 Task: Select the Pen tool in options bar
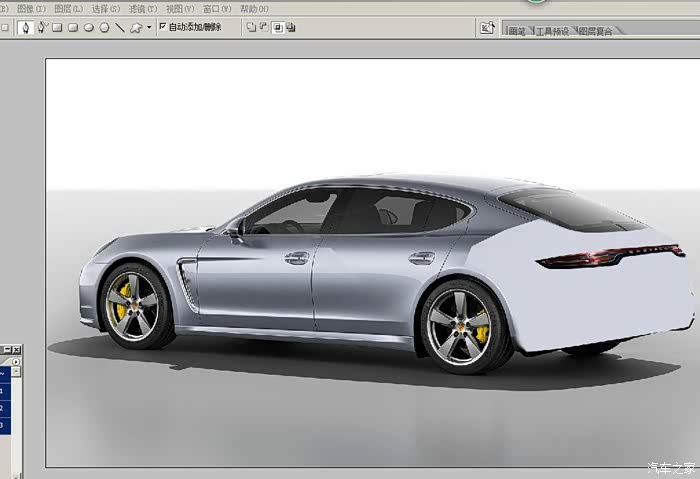click(26, 28)
